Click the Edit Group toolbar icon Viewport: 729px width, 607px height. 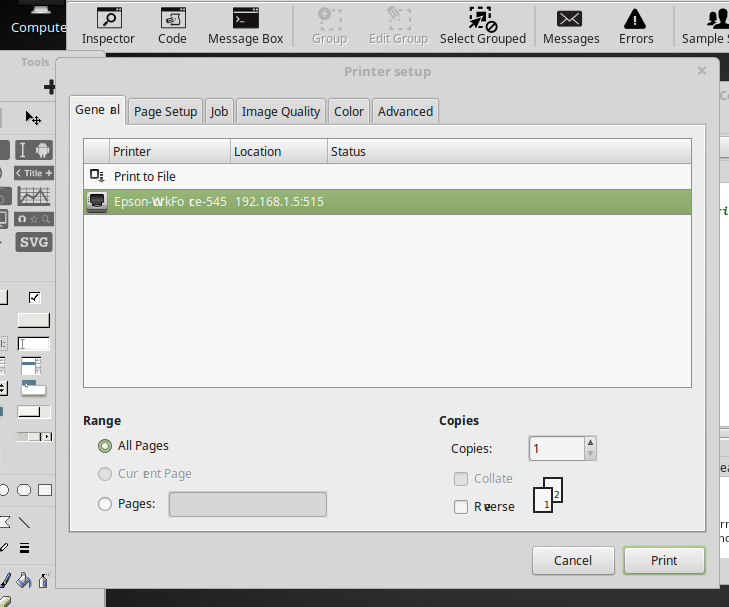pos(398,26)
